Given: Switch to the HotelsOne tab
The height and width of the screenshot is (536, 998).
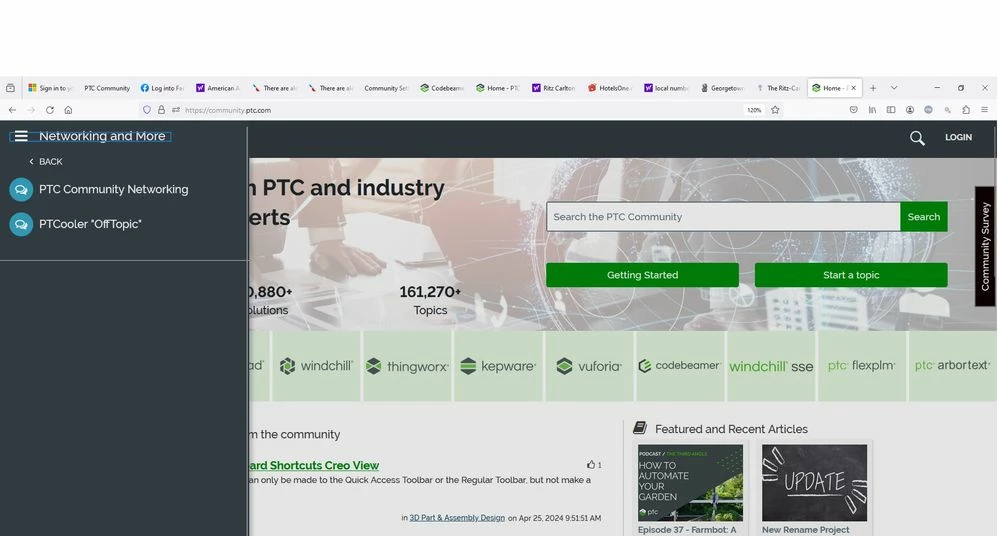Looking at the screenshot, I should pyautogui.click(x=610, y=88).
